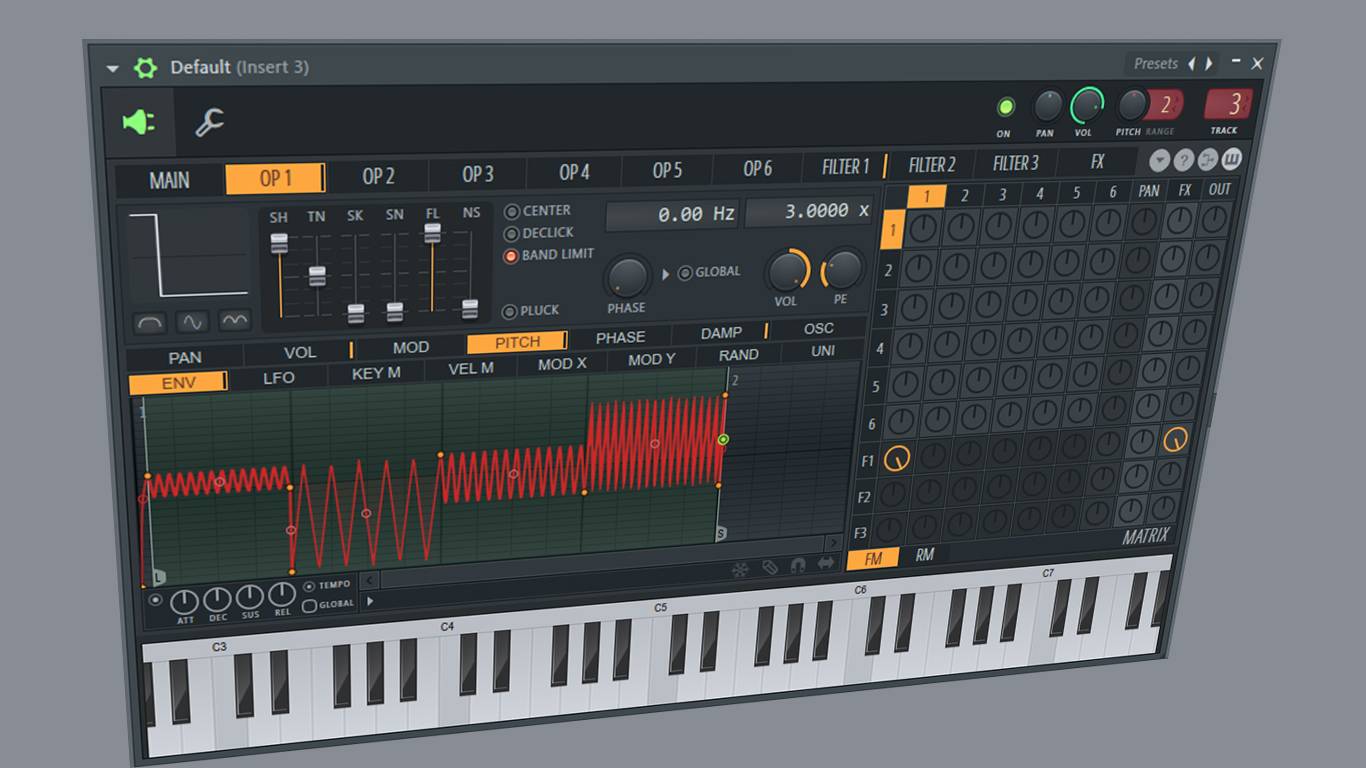
Task: Click the KEY M tab button
Action: [x=376, y=374]
